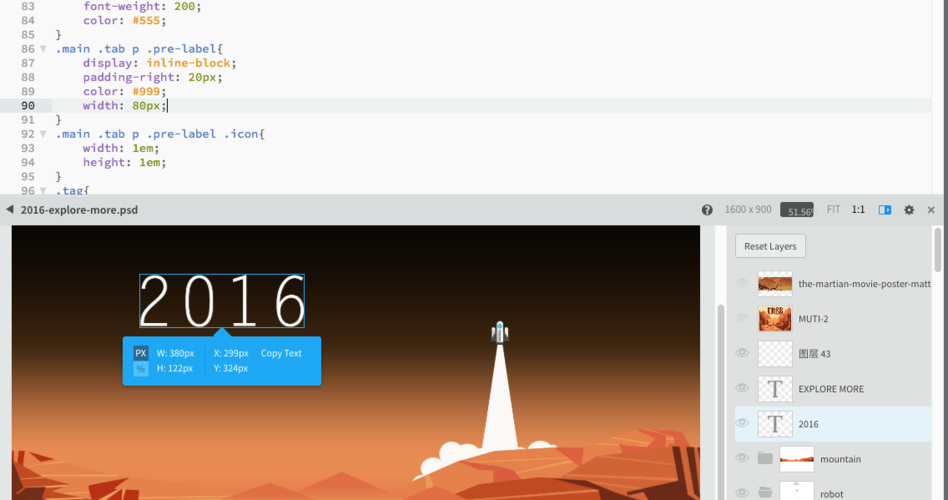Toggle visibility of EXPLORE MORE layer

click(742, 389)
